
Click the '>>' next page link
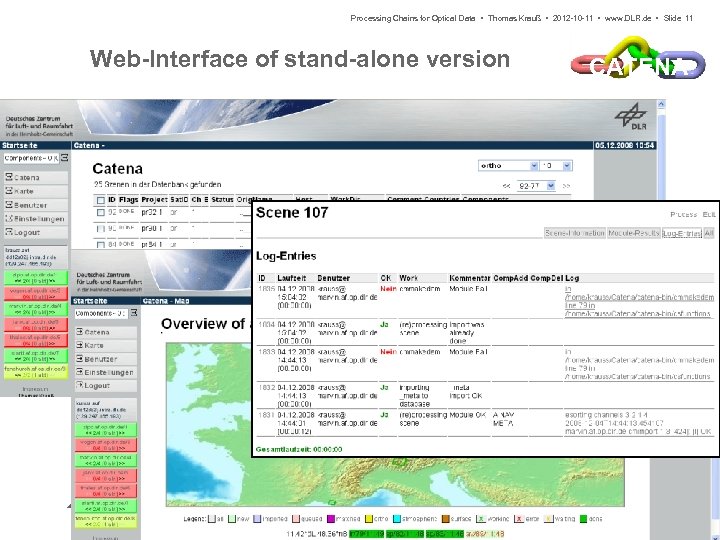[567, 186]
